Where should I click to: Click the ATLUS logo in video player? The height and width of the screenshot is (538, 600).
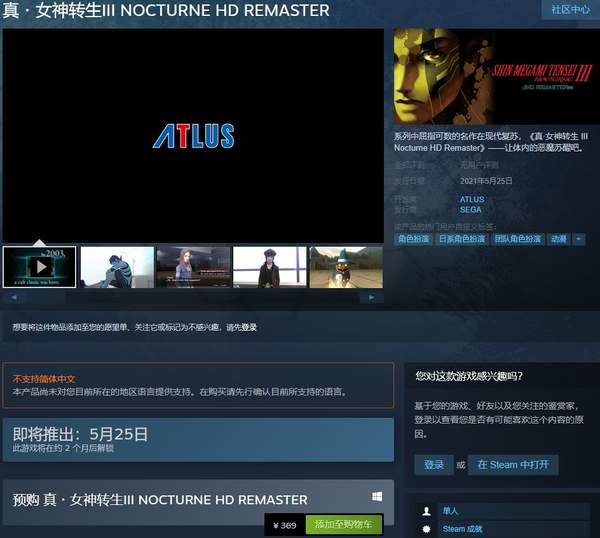tap(193, 136)
